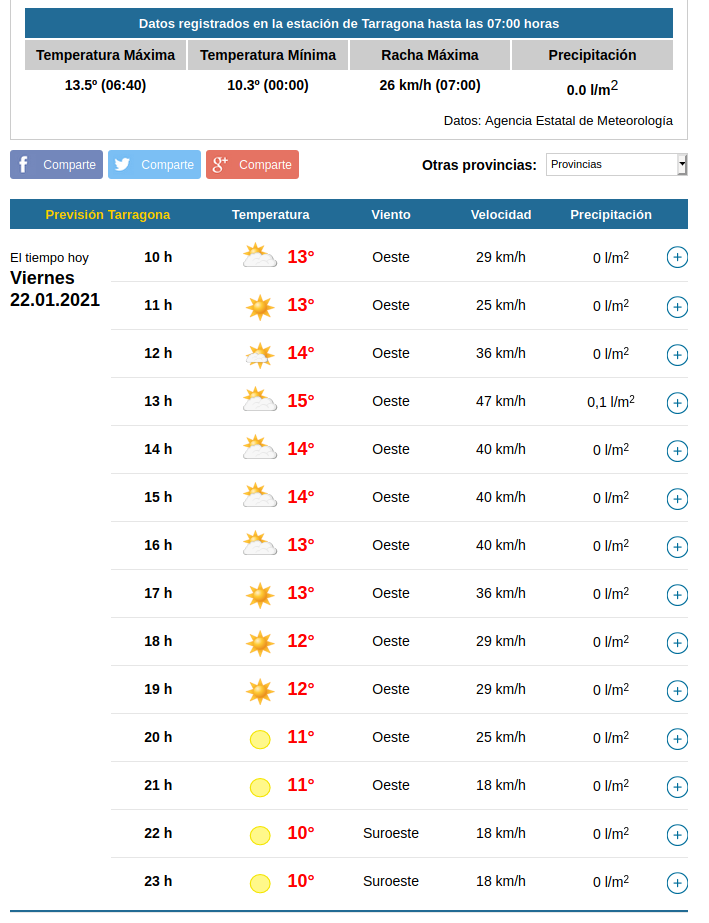The width and height of the screenshot is (709, 923).
Task: Click the weather icon at 12 h
Action: pyautogui.click(x=259, y=354)
